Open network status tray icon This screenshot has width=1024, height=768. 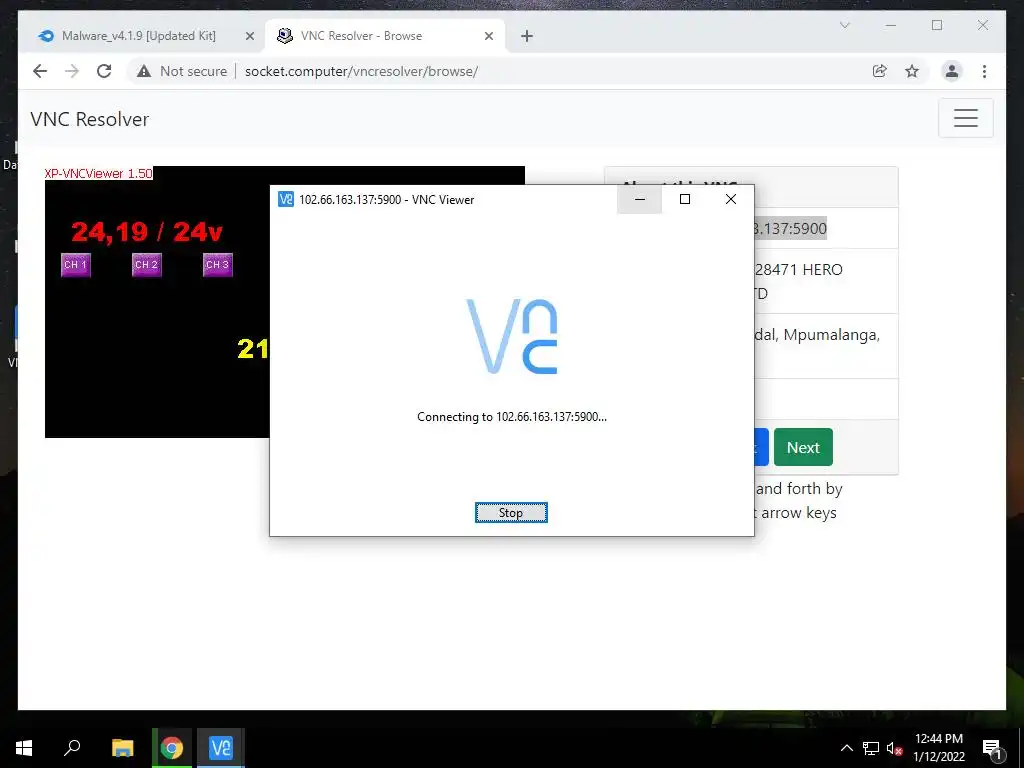871,748
